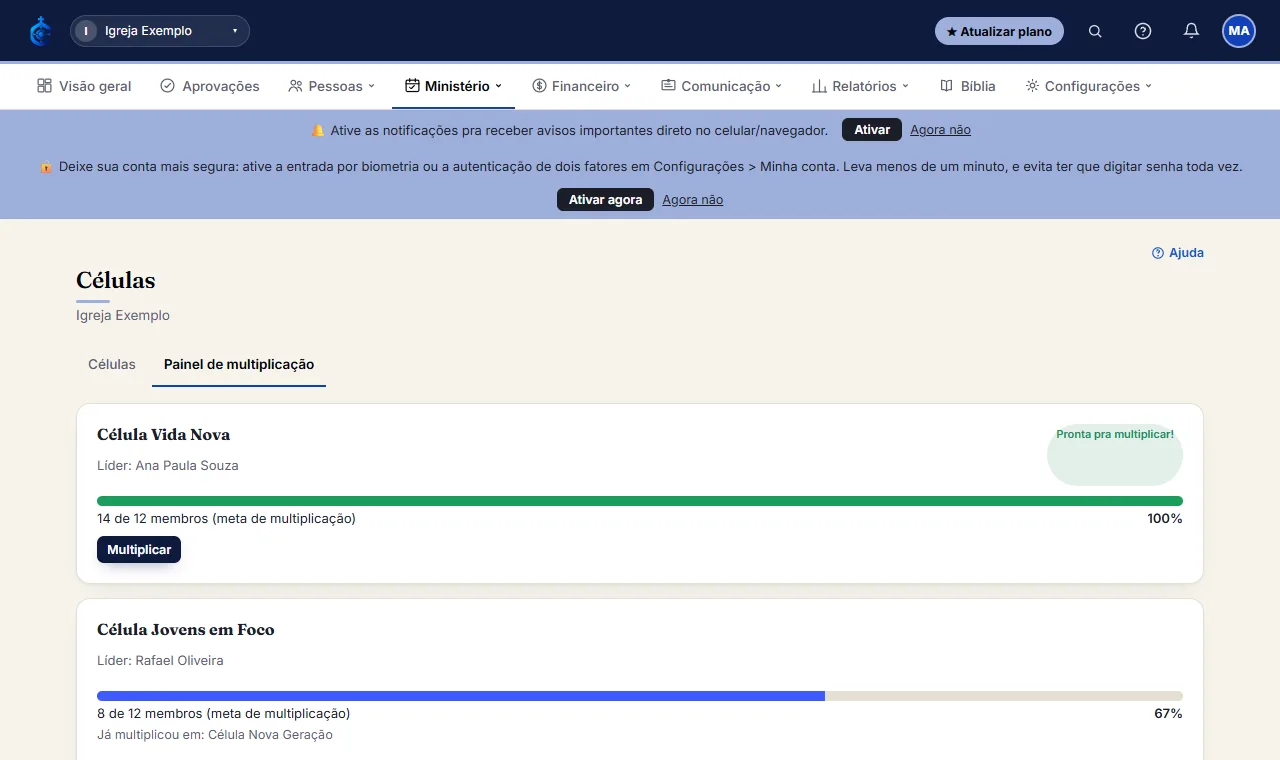Click Célula Vida Nova progress bar
The image size is (1280, 760).
640,501
